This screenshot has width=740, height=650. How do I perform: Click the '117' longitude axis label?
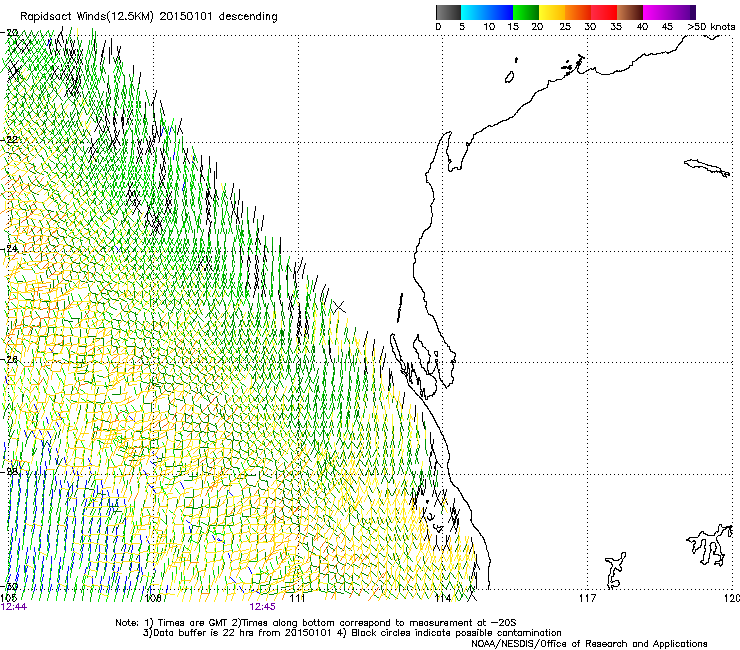point(587,599)
